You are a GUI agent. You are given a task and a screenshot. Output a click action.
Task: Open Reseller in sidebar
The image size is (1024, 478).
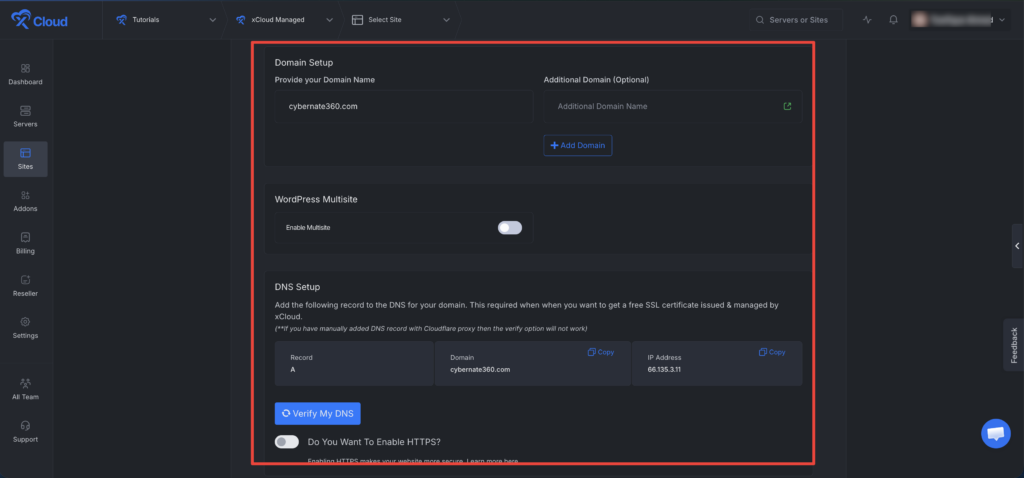pyautogui.click(x=25, y=286)
